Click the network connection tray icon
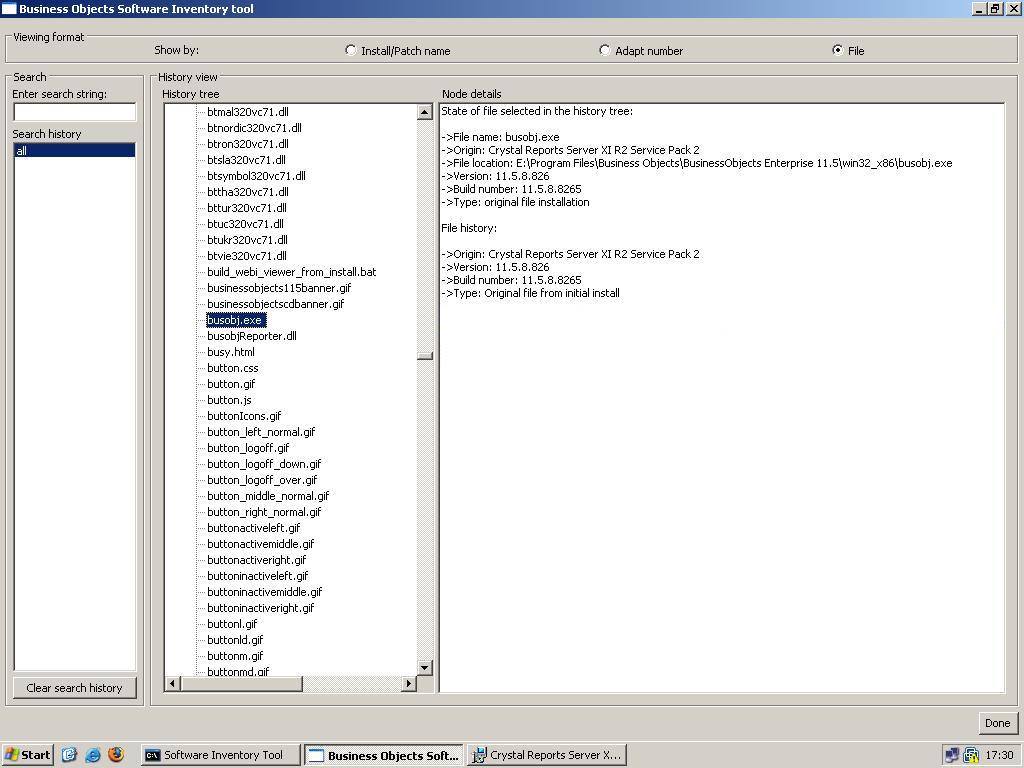Image resolution: width=1024 pixels, height=768 pixels. click(952, 756)
